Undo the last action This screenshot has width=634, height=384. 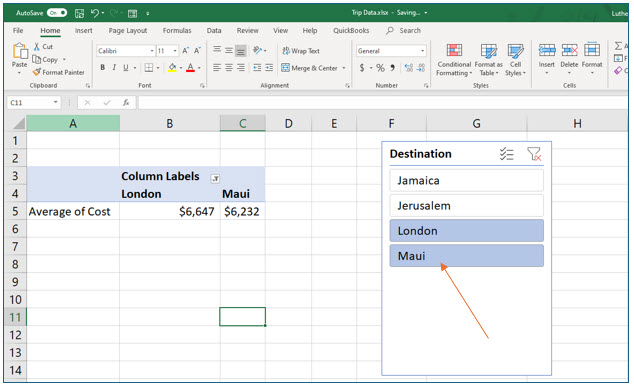[95, 13]
